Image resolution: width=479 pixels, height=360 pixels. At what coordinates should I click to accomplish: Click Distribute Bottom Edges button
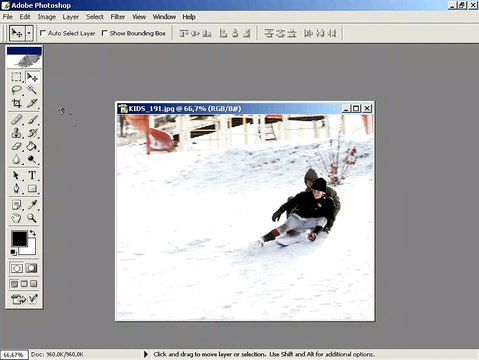click(x=292, y=33)
